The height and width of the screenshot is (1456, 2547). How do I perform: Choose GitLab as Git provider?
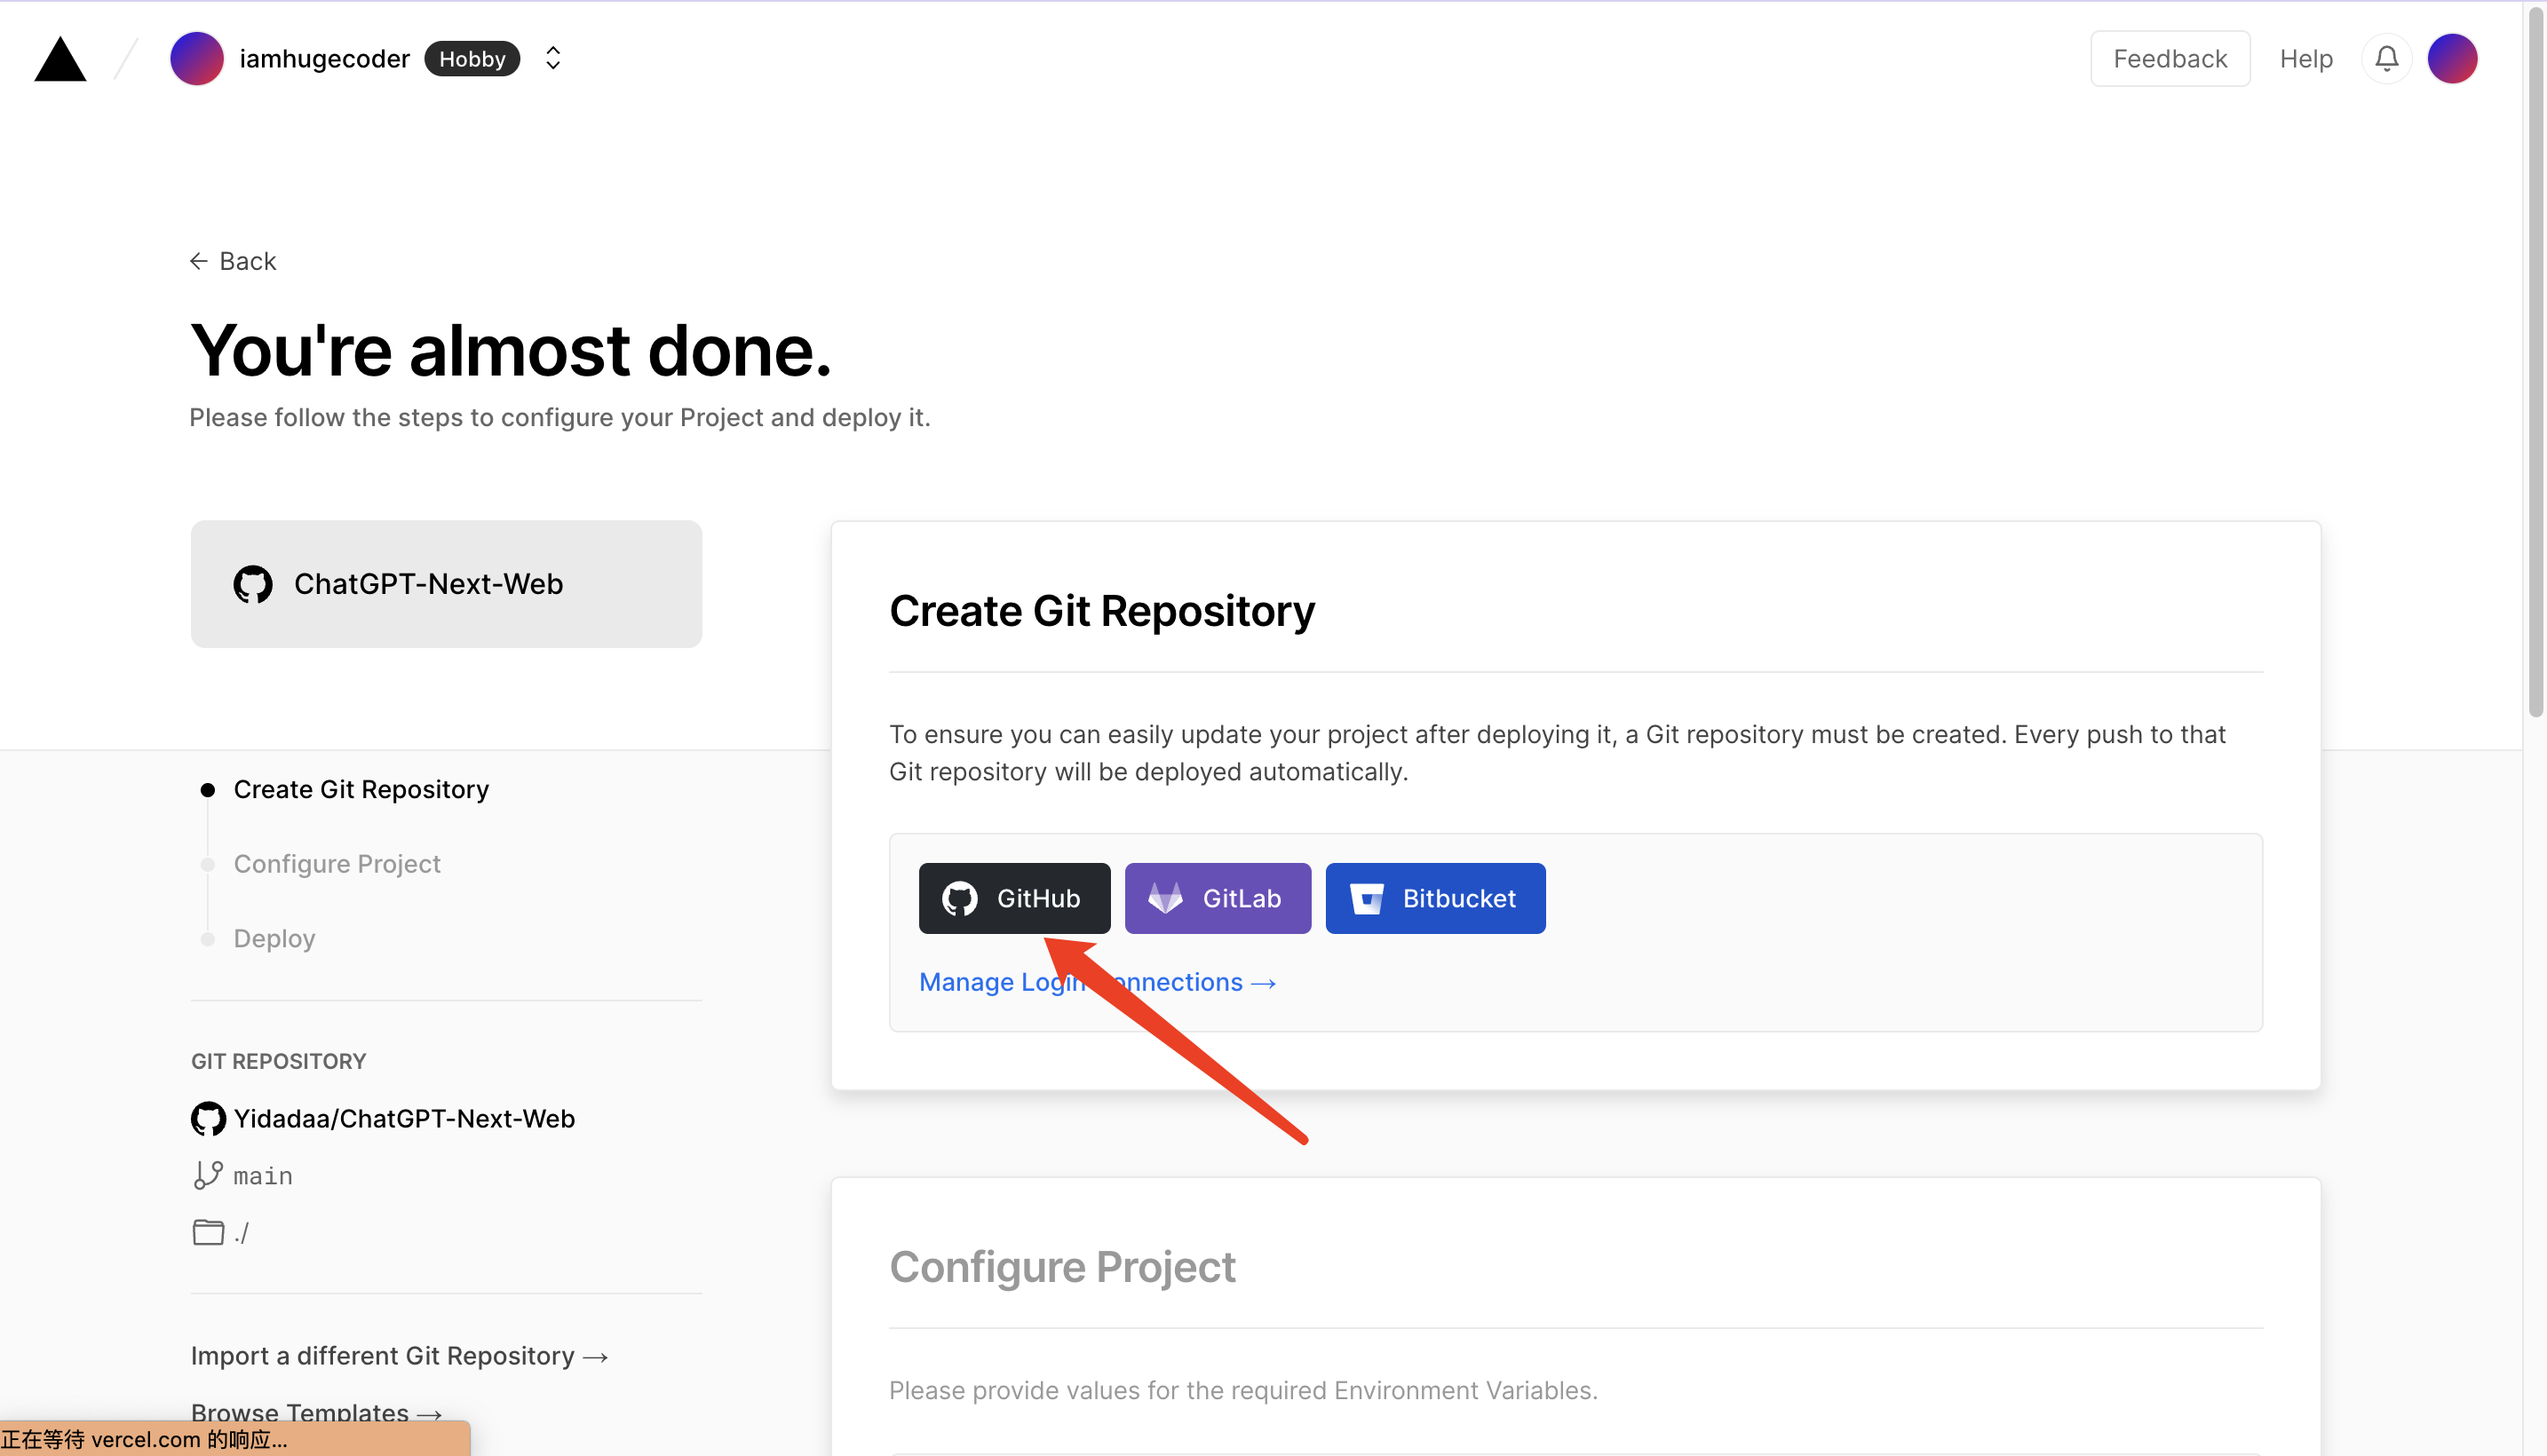[1217, 898]
